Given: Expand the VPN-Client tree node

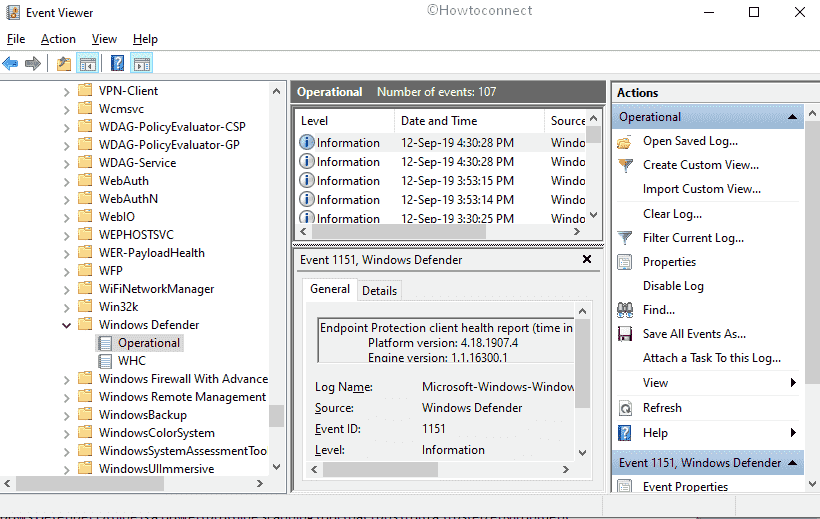Looking at the screenshot, I should click(66, 92).
